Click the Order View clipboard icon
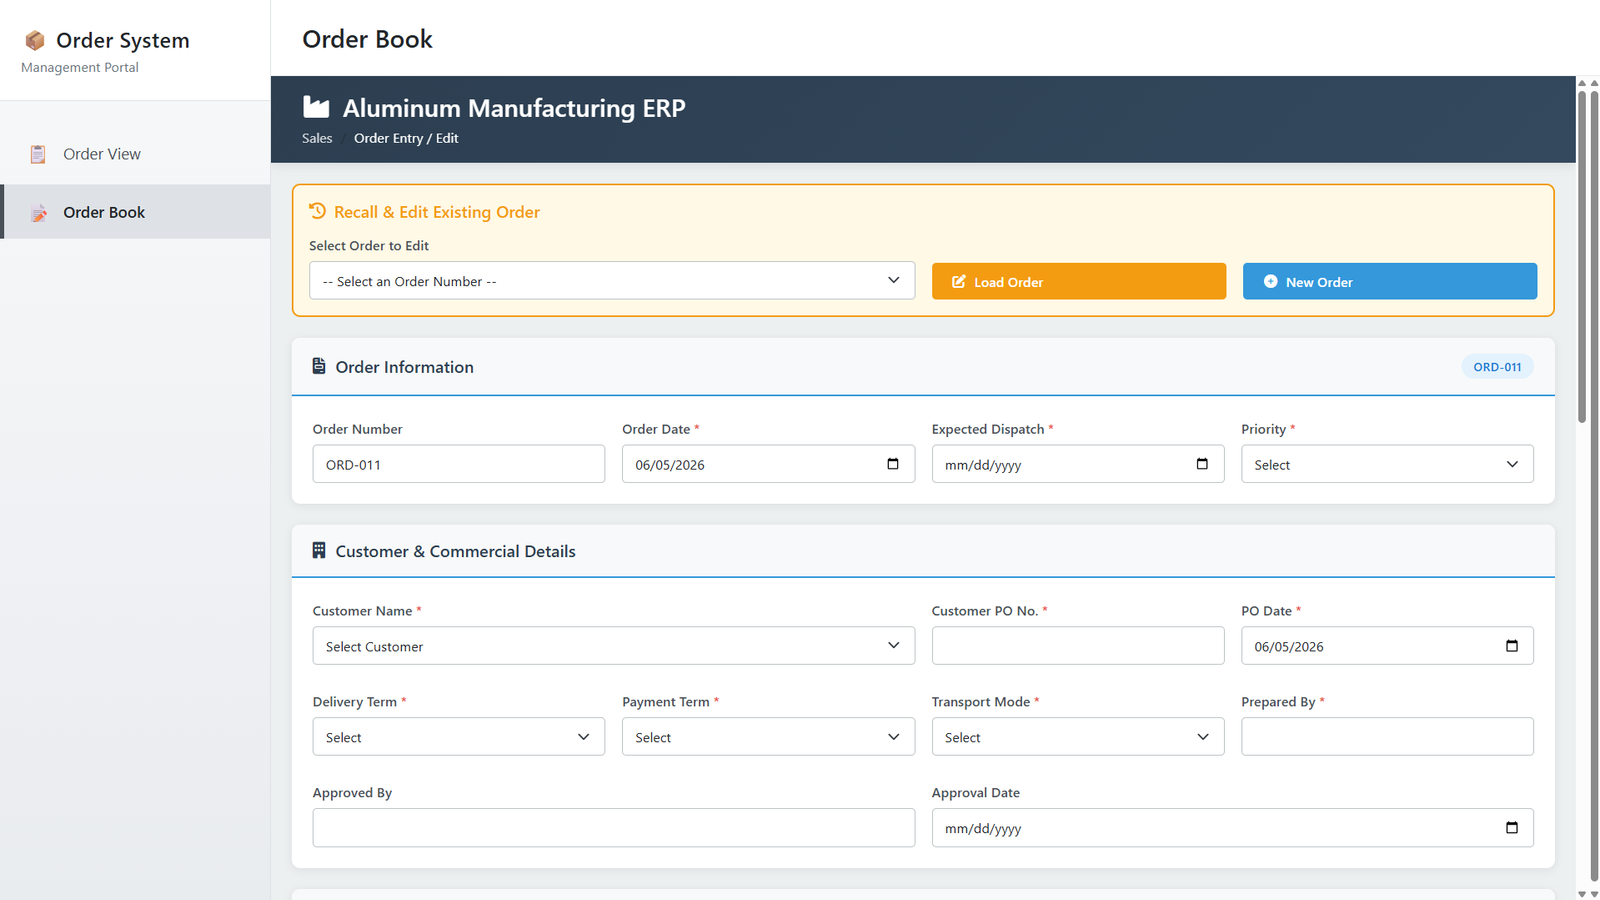The image size is (1600, 900). point(38,154)
